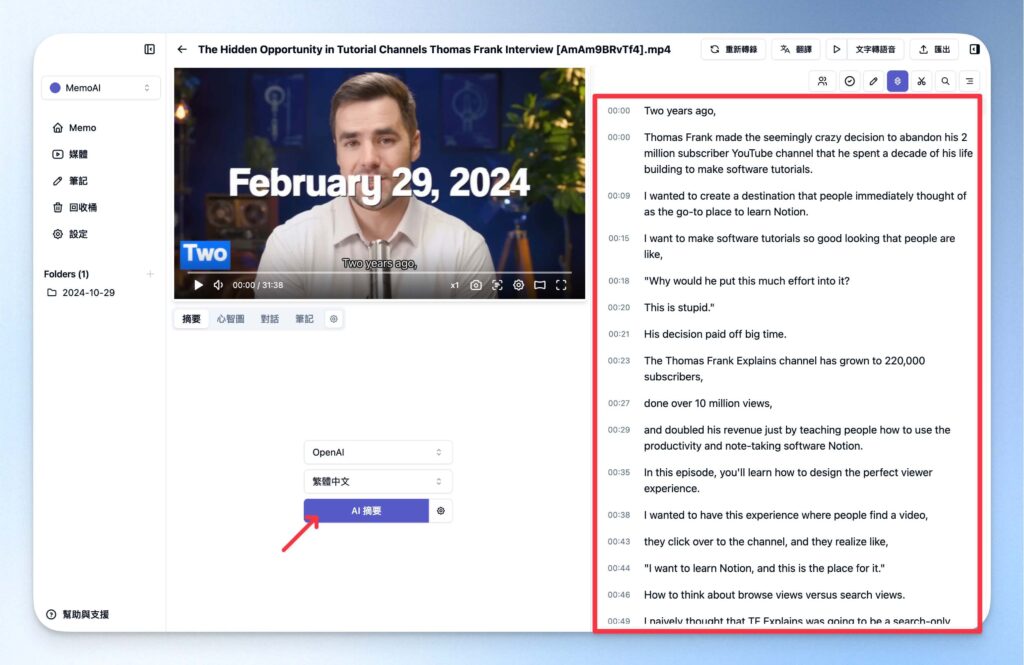Click transcript line "done over 10 million views,"
This screenshot has height=665, width=1024.
(x=708, y=403)
